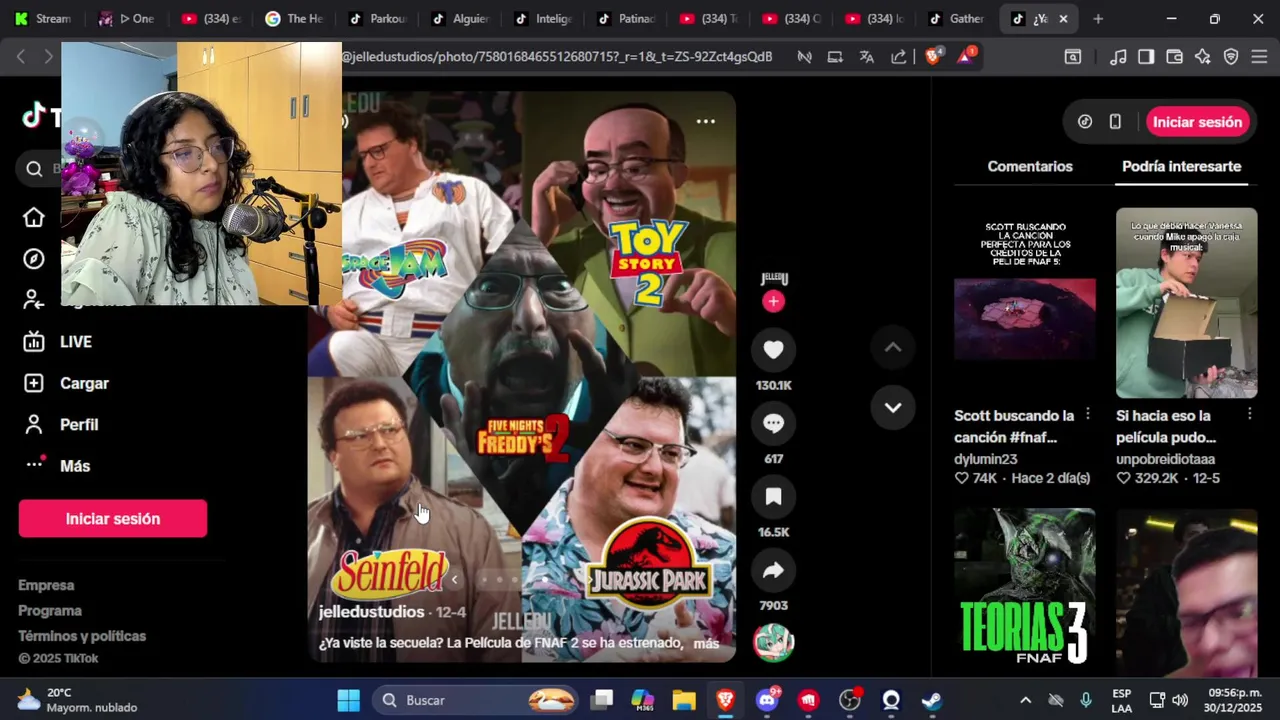Viewport: 1280px width, 720px height.
Task: Share the post using the arrow icon
Action: (773, 571)
